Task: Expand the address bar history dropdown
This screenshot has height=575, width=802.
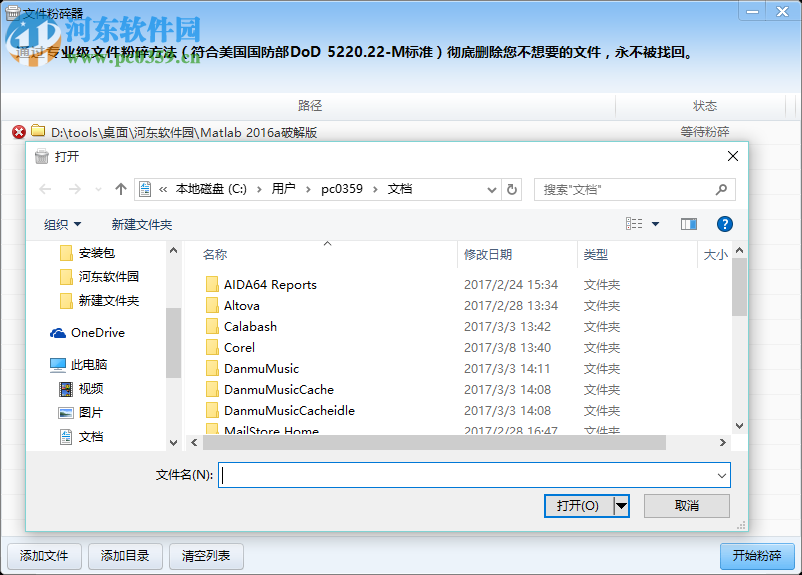Action: tap(492, 190)
